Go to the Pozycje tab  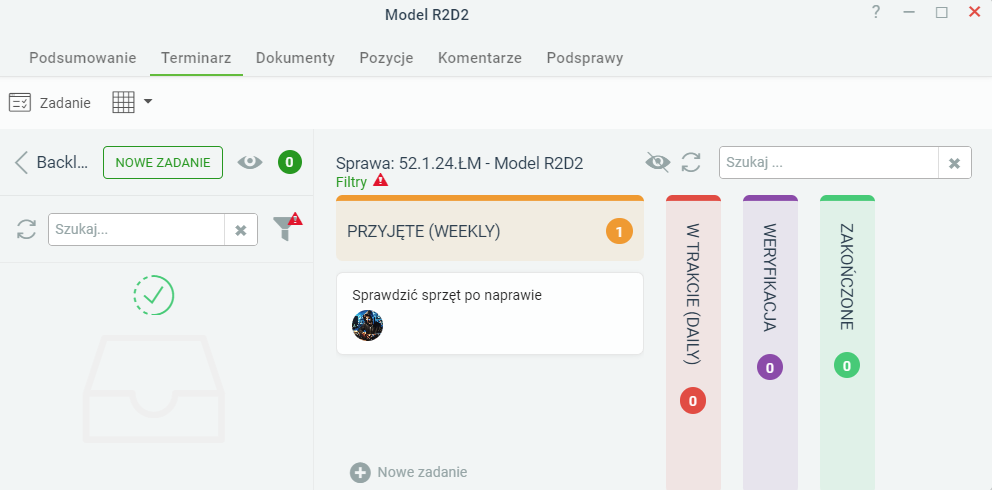387,58
